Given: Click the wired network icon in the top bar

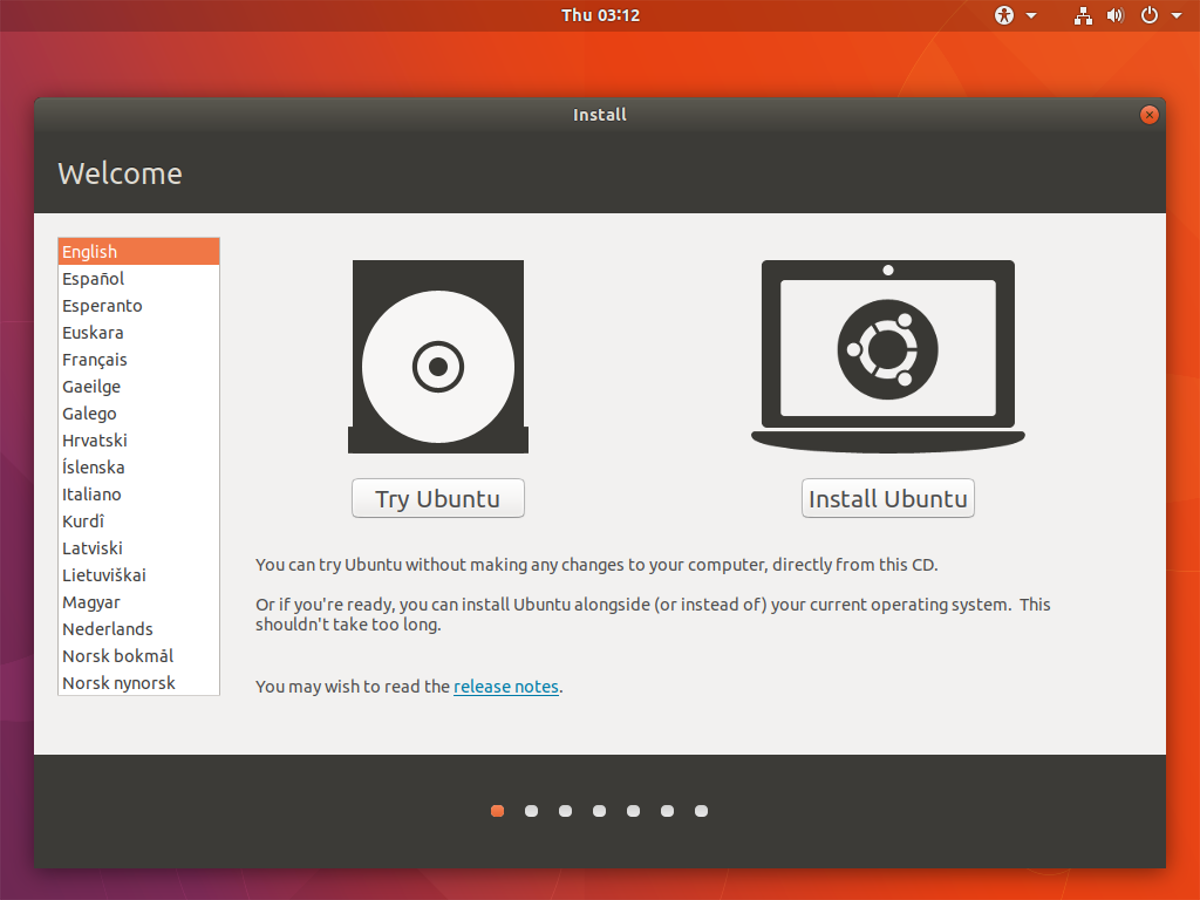Looking at the screenshot, I should (1083, 15).
